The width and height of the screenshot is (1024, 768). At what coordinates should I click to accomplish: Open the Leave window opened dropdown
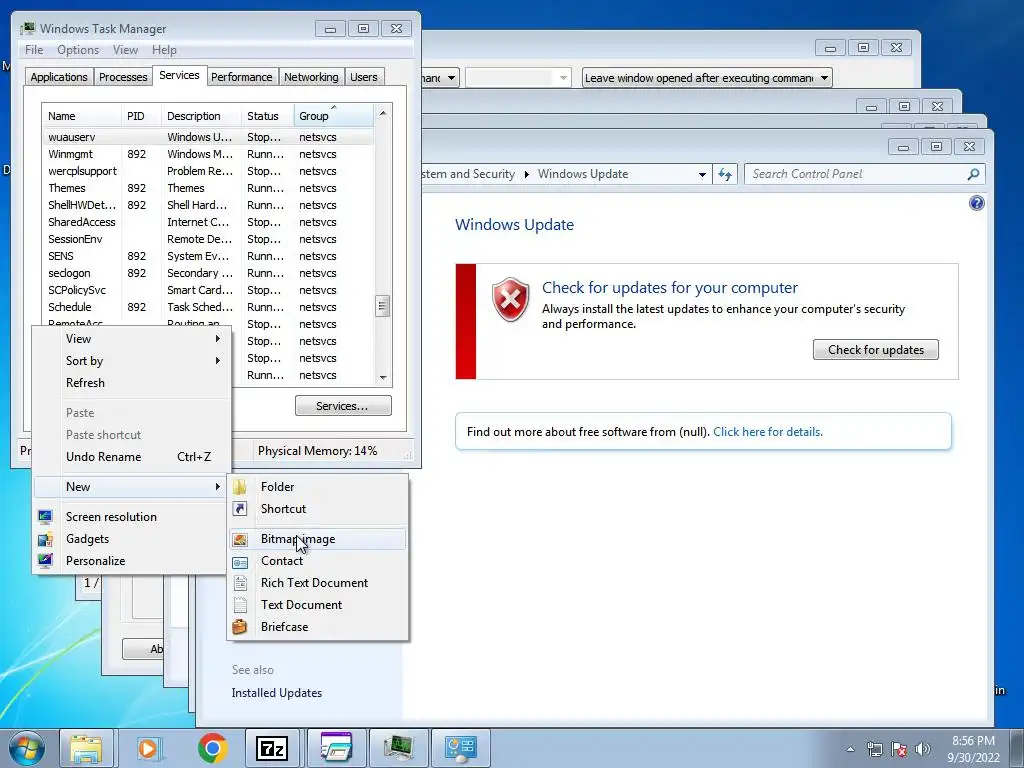click(707, 78)
